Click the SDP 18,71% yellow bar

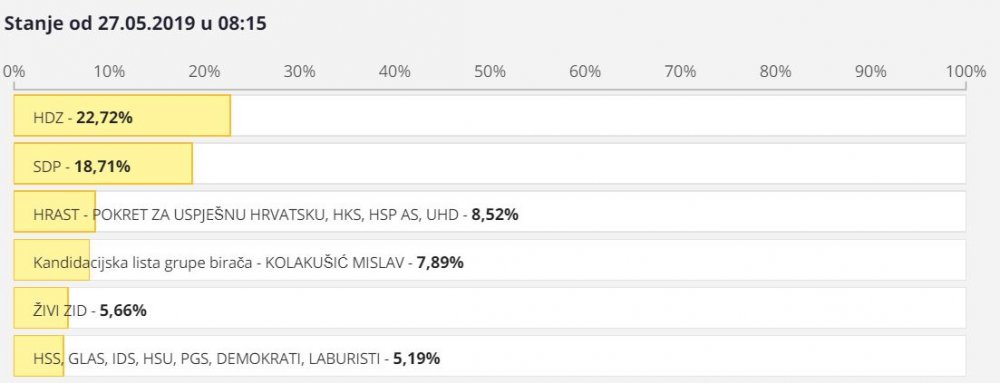(103, 164)
